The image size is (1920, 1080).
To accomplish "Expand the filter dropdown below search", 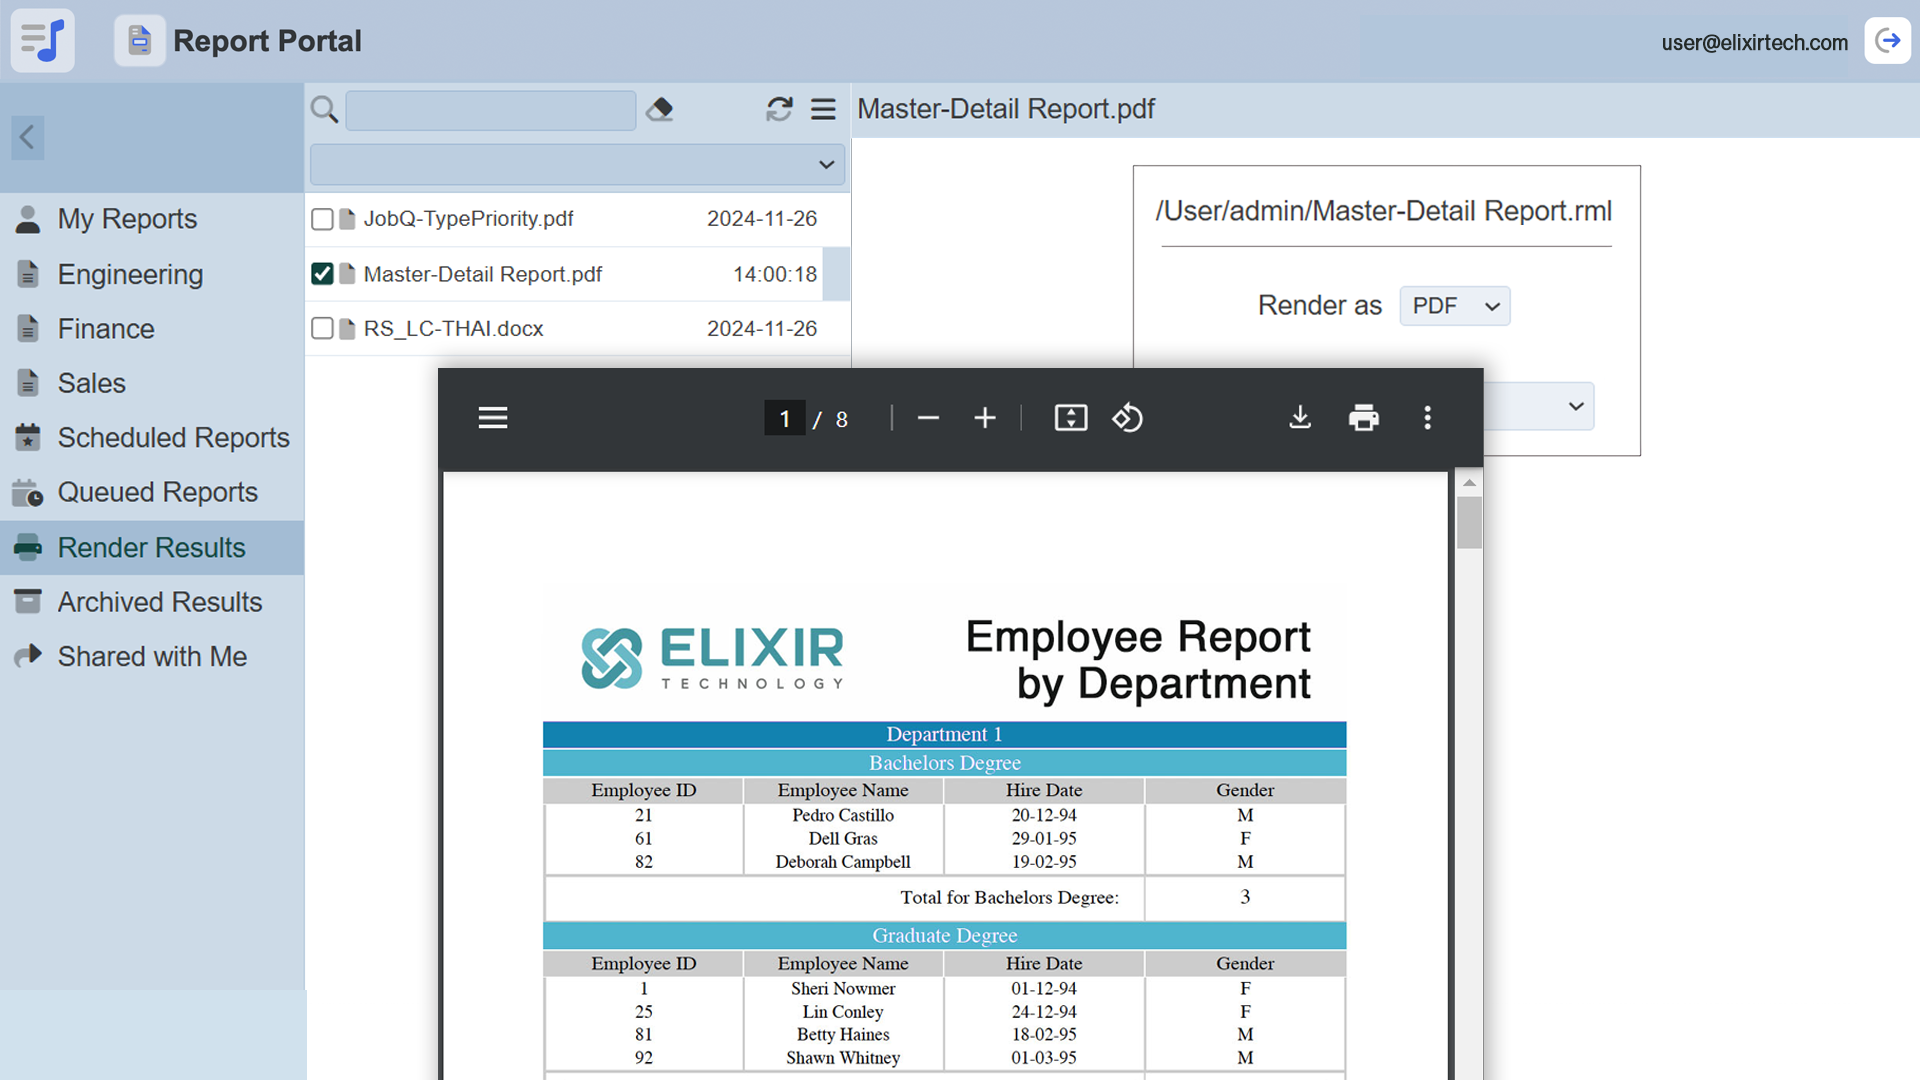I will tap(577, 164).
